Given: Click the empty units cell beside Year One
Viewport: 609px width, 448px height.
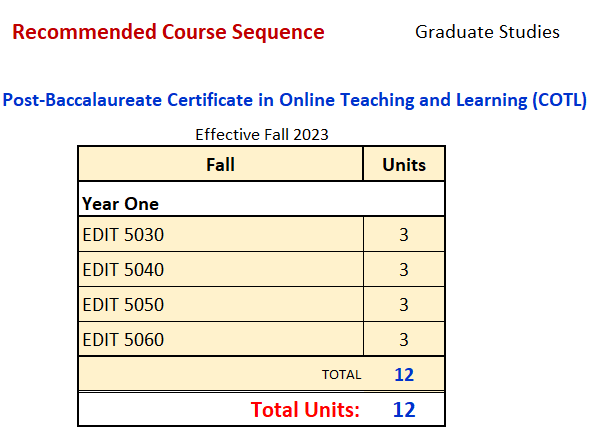Looking at the screenshot, I should (x=404, y=204).
